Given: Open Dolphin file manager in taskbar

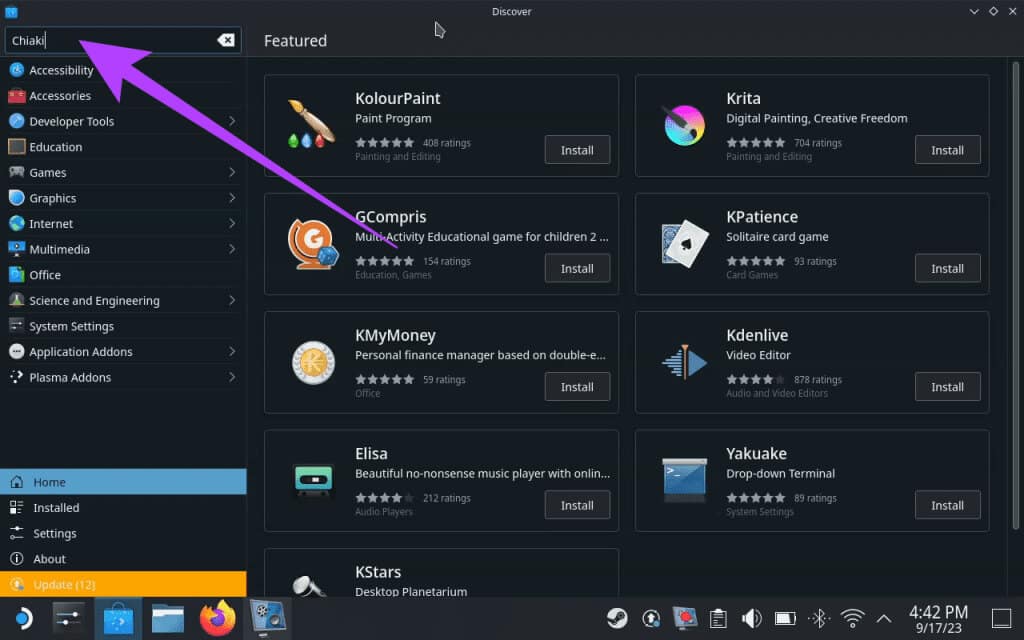Looking at the screenshot, I should click(168, 618).
